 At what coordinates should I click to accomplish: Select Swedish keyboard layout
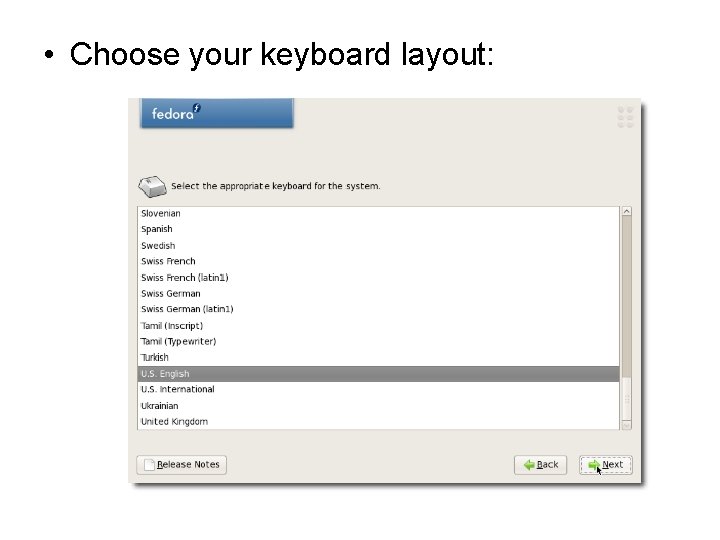[x=158, y=245]
